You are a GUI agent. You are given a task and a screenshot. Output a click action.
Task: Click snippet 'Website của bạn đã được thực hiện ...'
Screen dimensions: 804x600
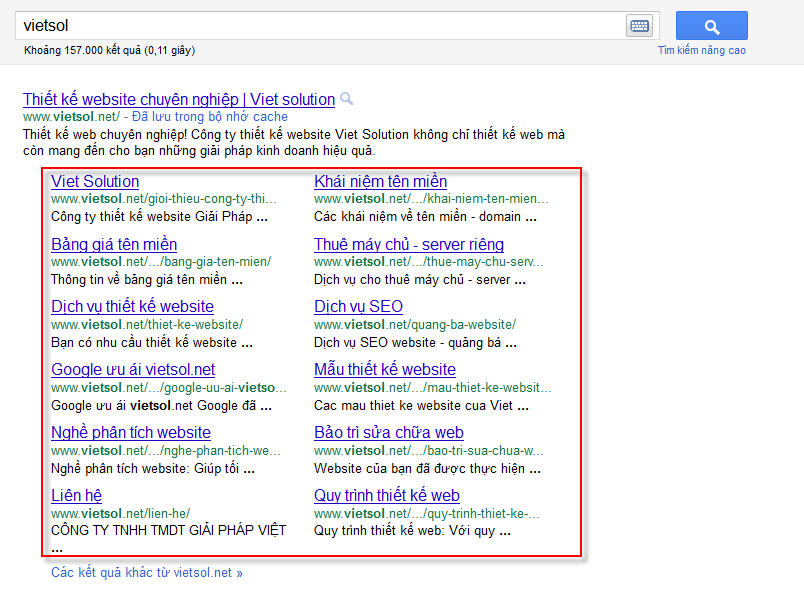pos(427,469)
